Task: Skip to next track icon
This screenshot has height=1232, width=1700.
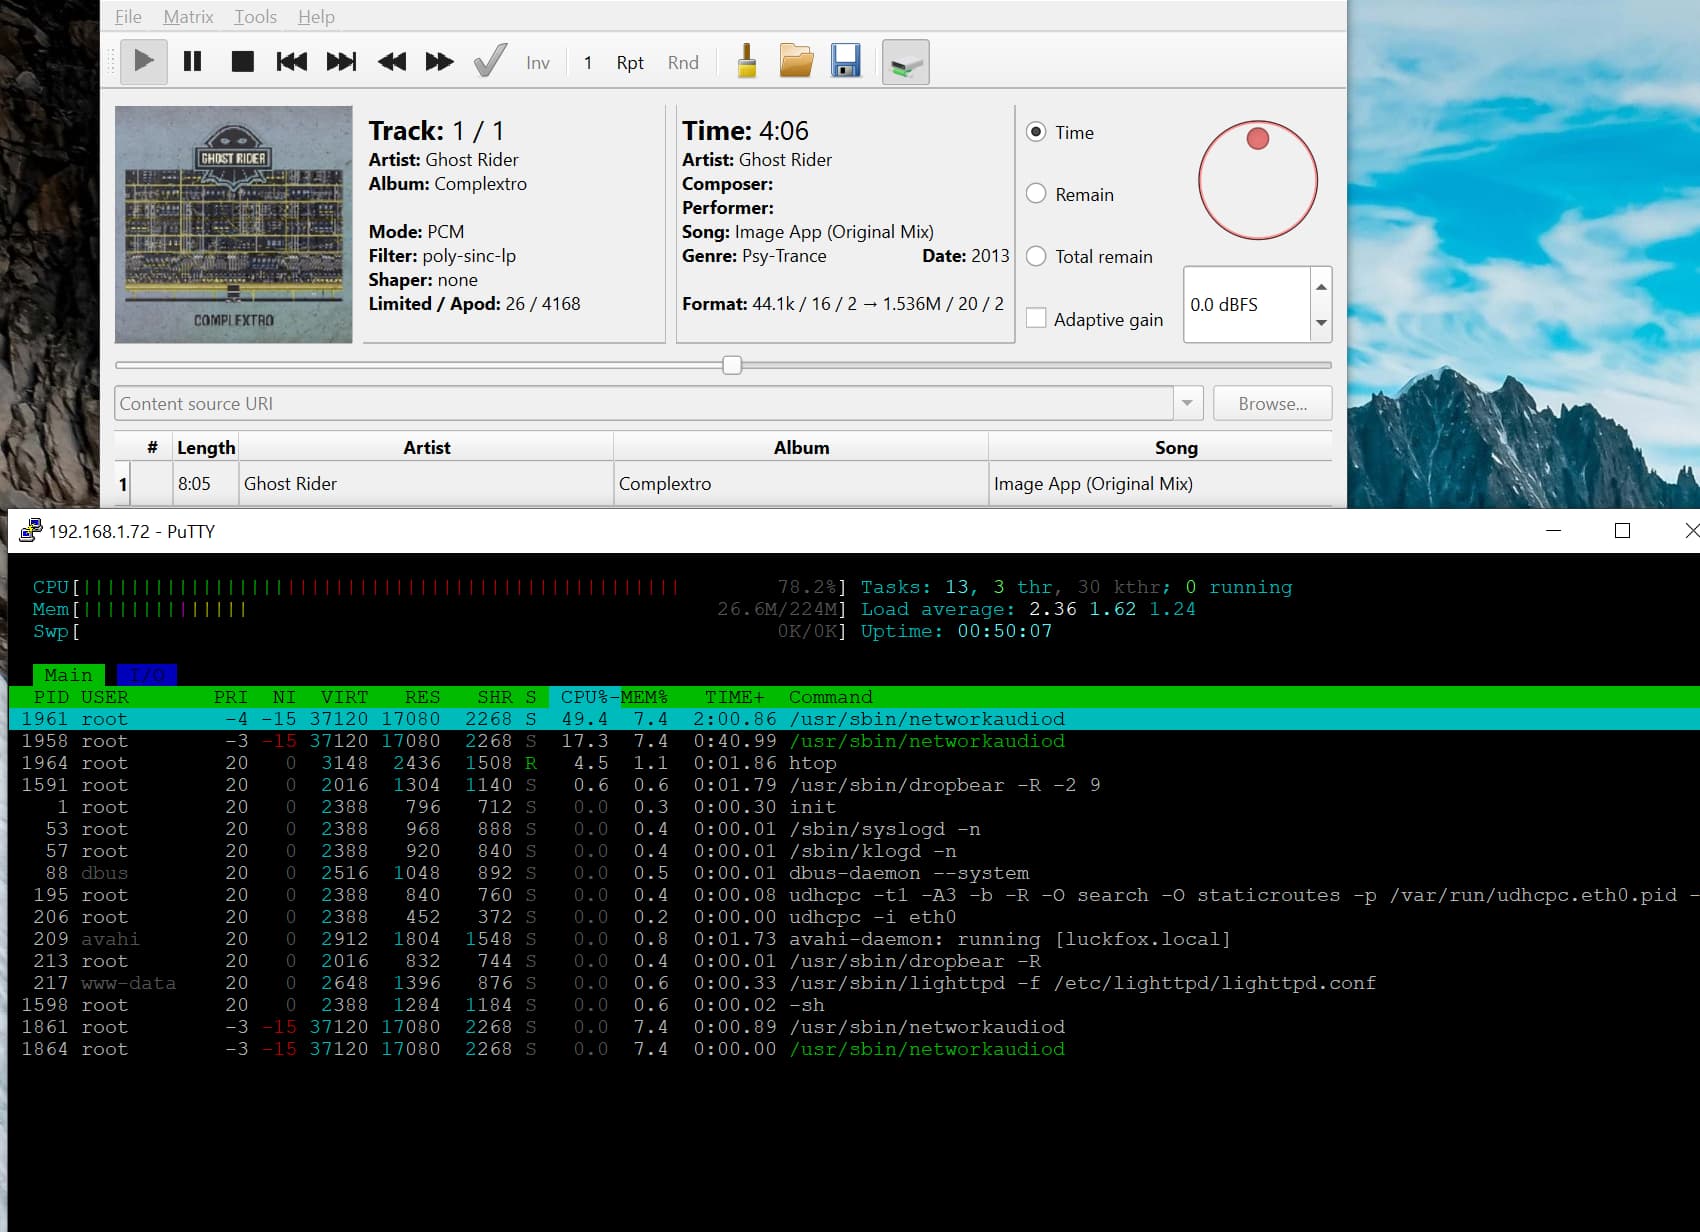Action: pos(341,62)
